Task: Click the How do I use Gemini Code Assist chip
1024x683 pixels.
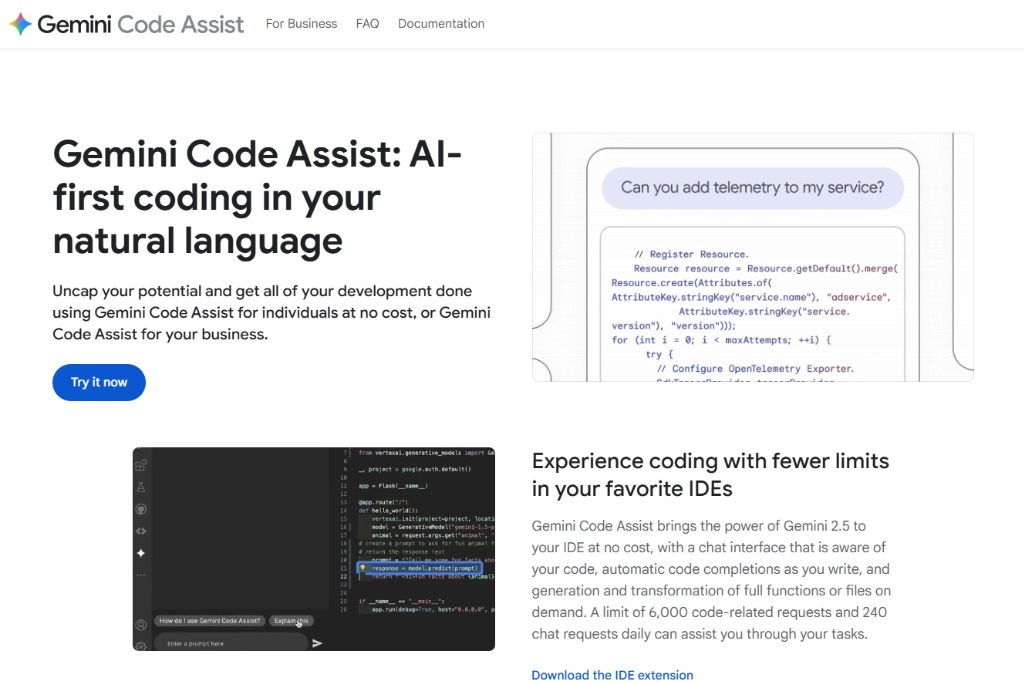Action: coord(211,620)
